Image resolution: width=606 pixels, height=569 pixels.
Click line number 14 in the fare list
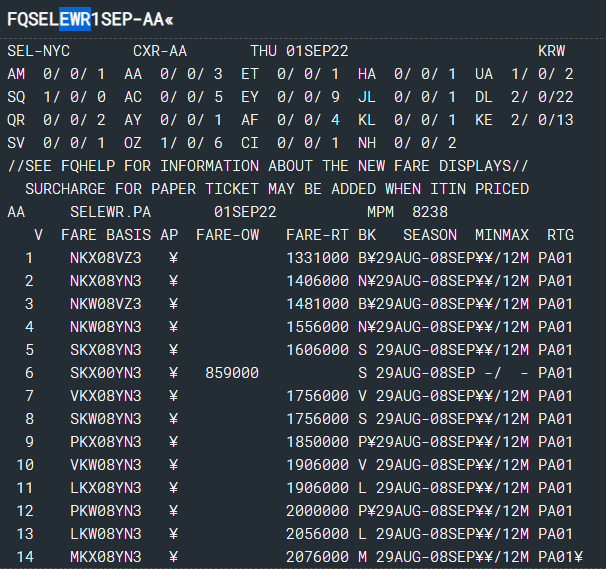[x=25, y=557]
